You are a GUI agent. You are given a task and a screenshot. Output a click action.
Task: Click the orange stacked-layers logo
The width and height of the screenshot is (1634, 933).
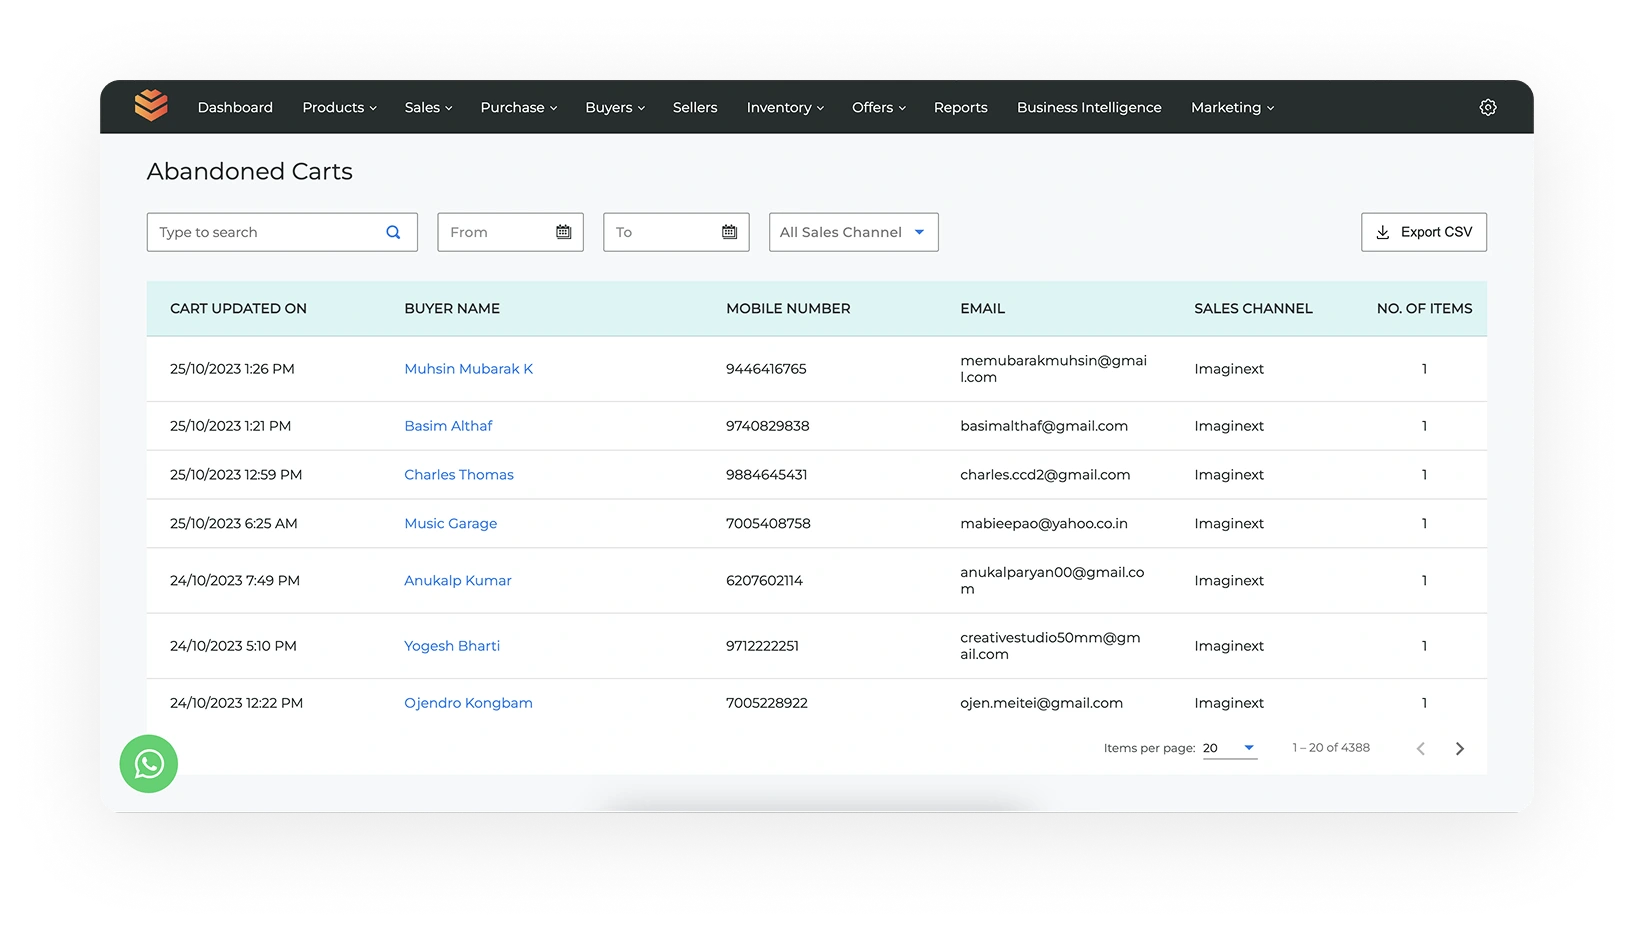click(151, 105)
